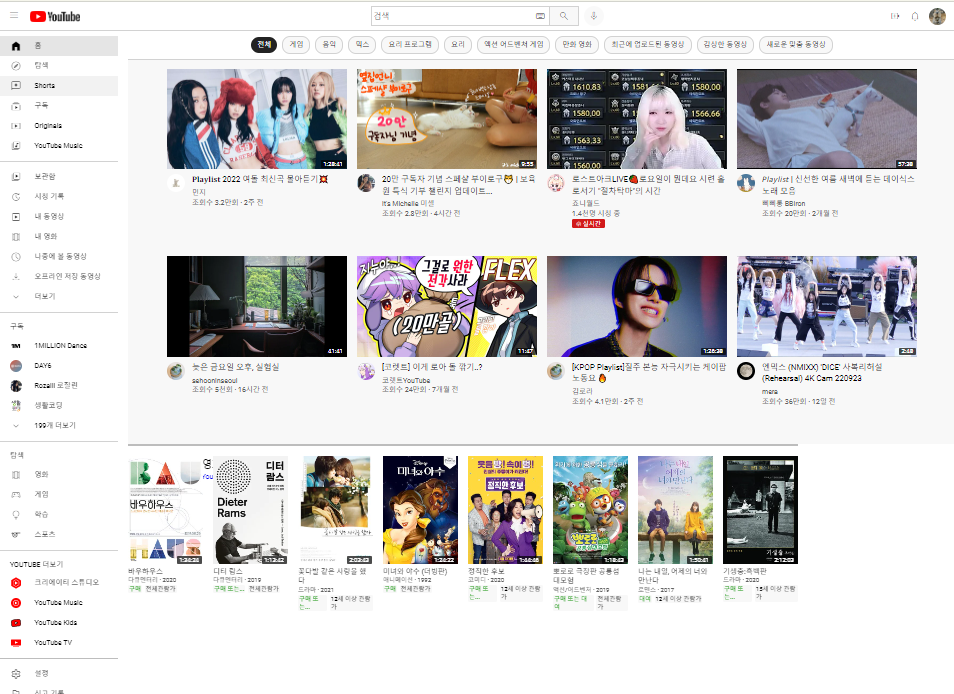Open YouTube Music below Originals in sidebar

pyautogui.click(x=59, y=146)
